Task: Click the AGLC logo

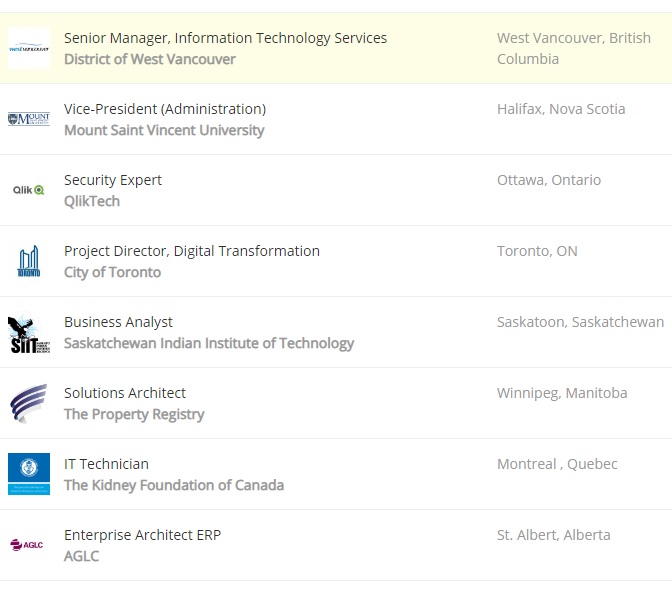Action: (x=28, y=545)
